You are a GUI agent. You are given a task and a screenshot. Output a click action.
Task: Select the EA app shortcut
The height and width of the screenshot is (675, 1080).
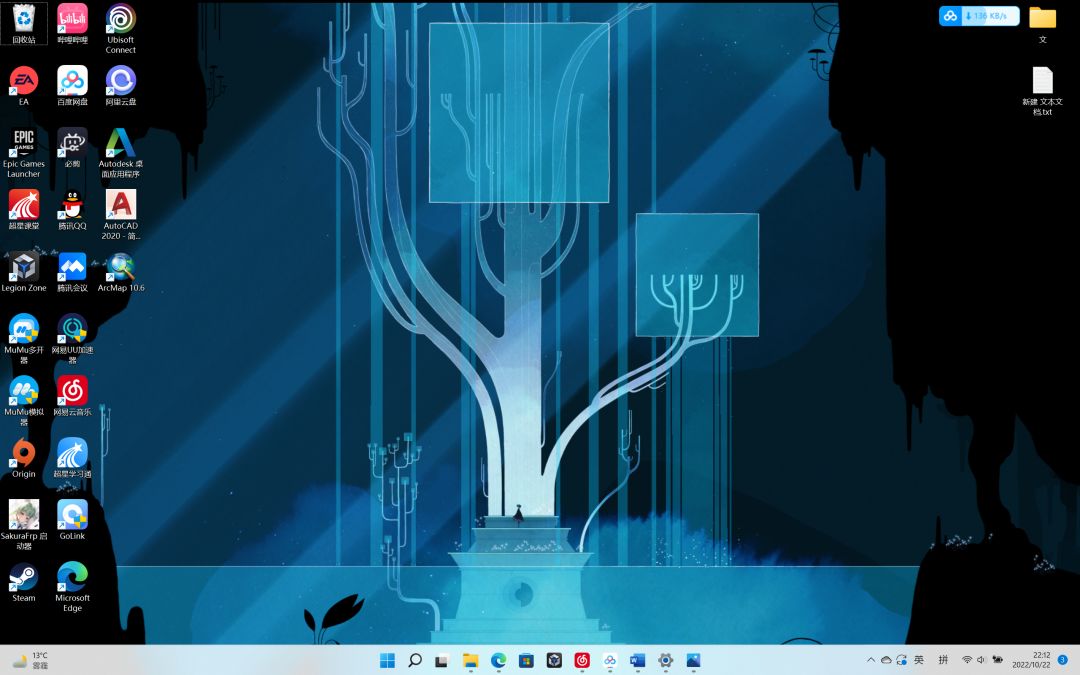[23, 85]
